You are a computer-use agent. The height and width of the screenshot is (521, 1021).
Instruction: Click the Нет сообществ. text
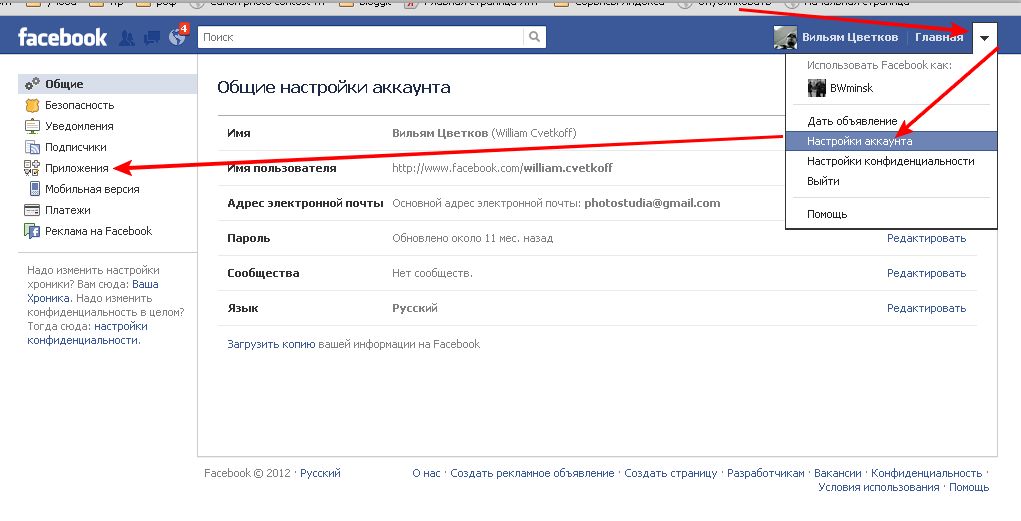click(432, 274)
